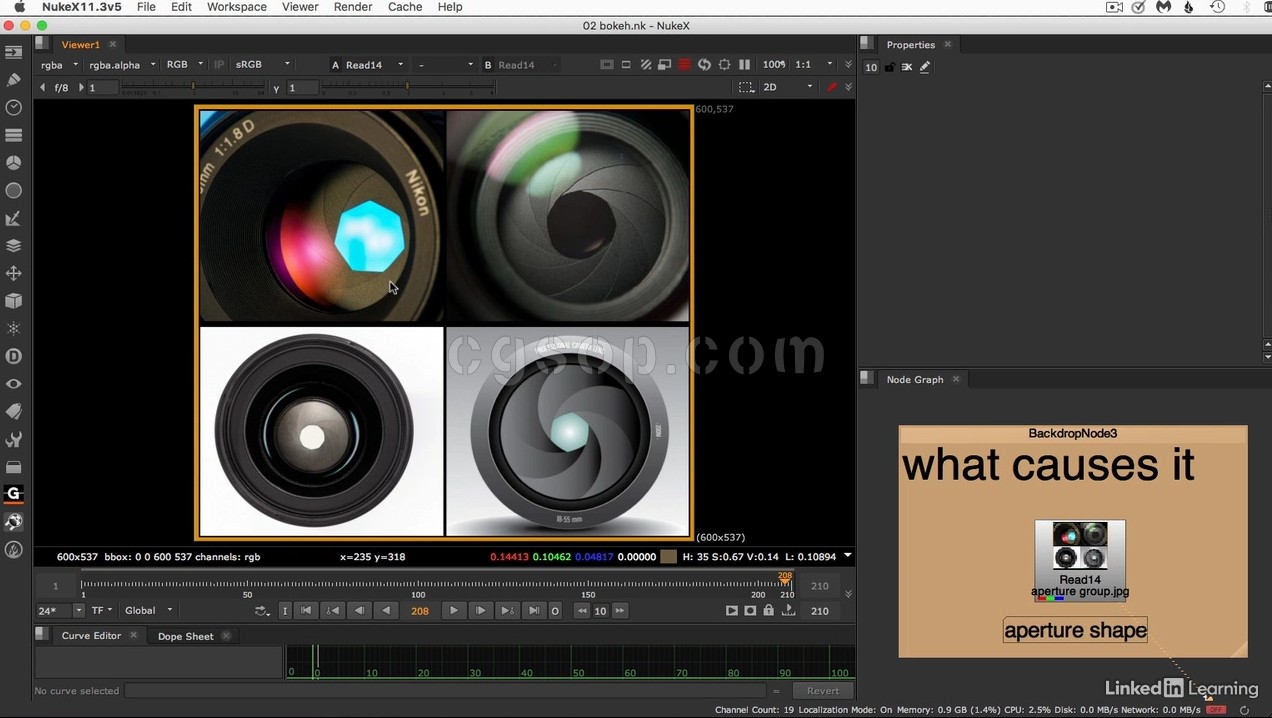Toggle the viewer lock icon in timeline
Screen dimensions: 1272x718
(768, 611)
